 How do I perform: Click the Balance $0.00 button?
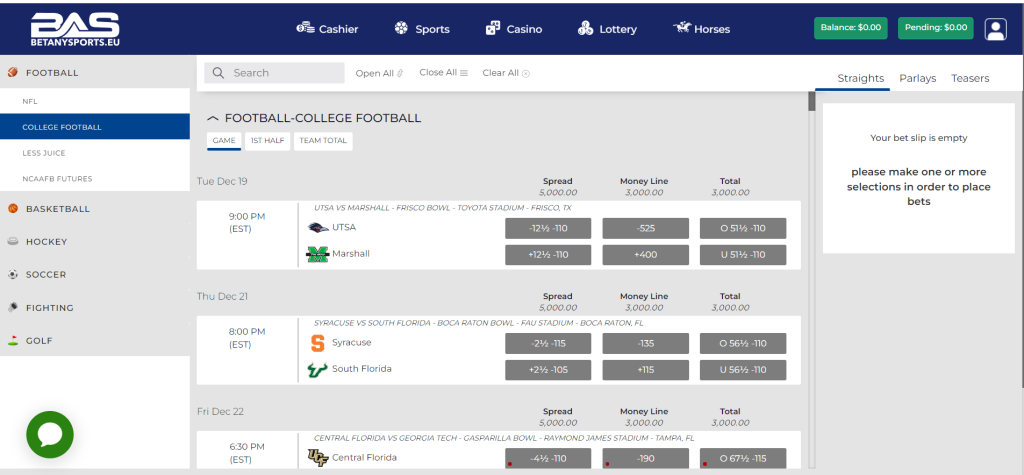(x=851, y=28)
